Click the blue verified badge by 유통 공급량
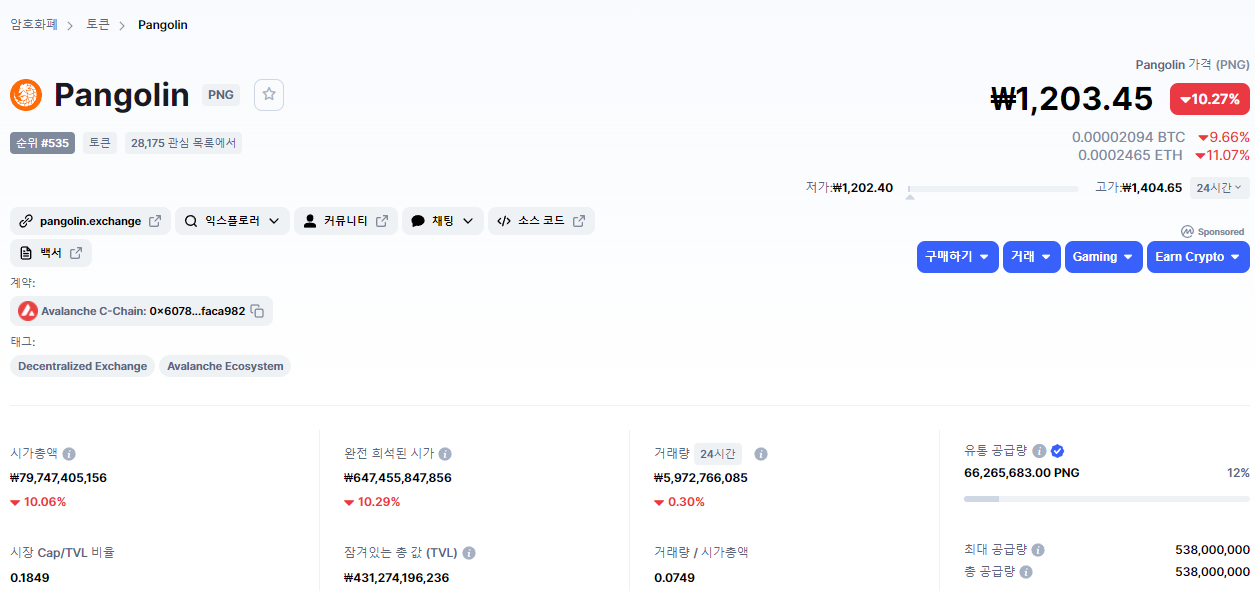Image resolution: width=1255 pixels, height=604 pixels. click(x=1057, y=451)
